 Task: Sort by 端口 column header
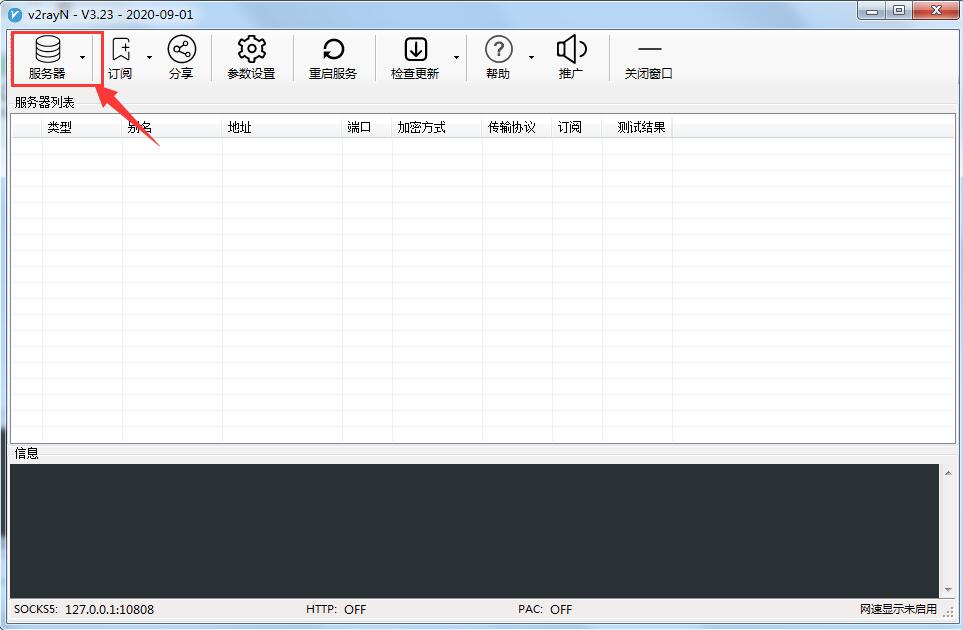coord(367,128)
